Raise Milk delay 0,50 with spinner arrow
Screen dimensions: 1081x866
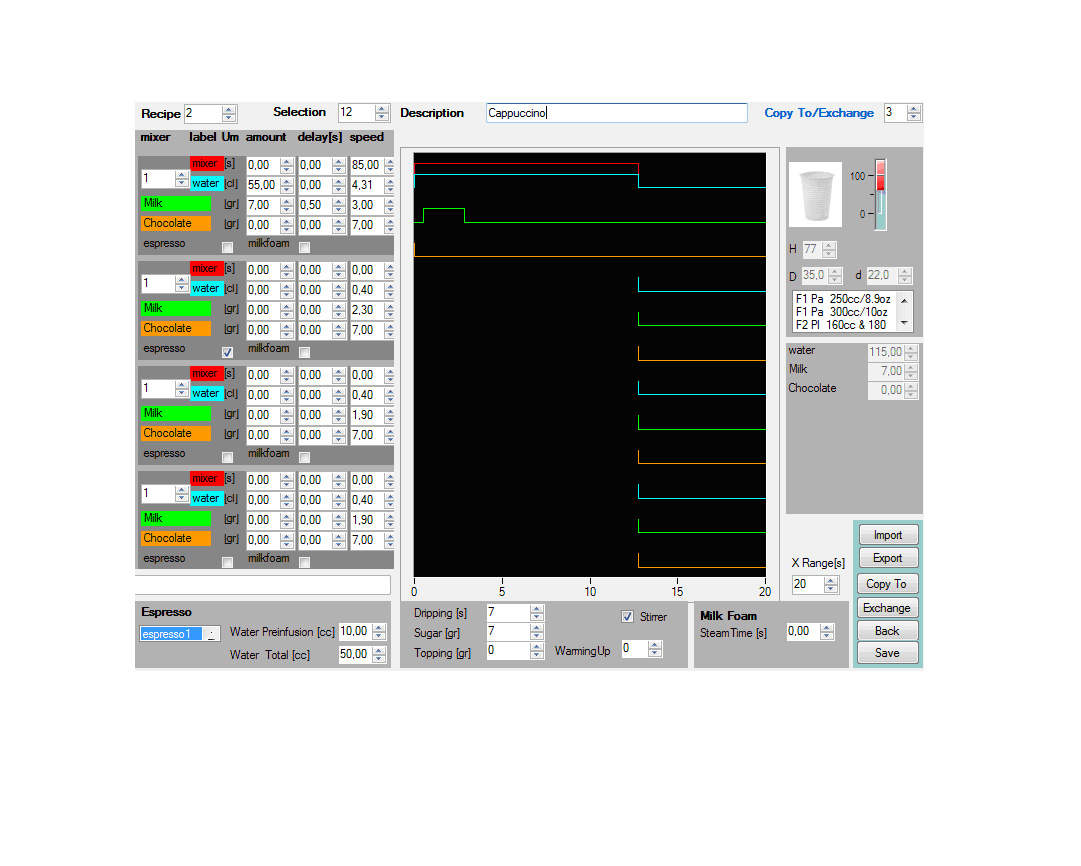tap(339, 201)
